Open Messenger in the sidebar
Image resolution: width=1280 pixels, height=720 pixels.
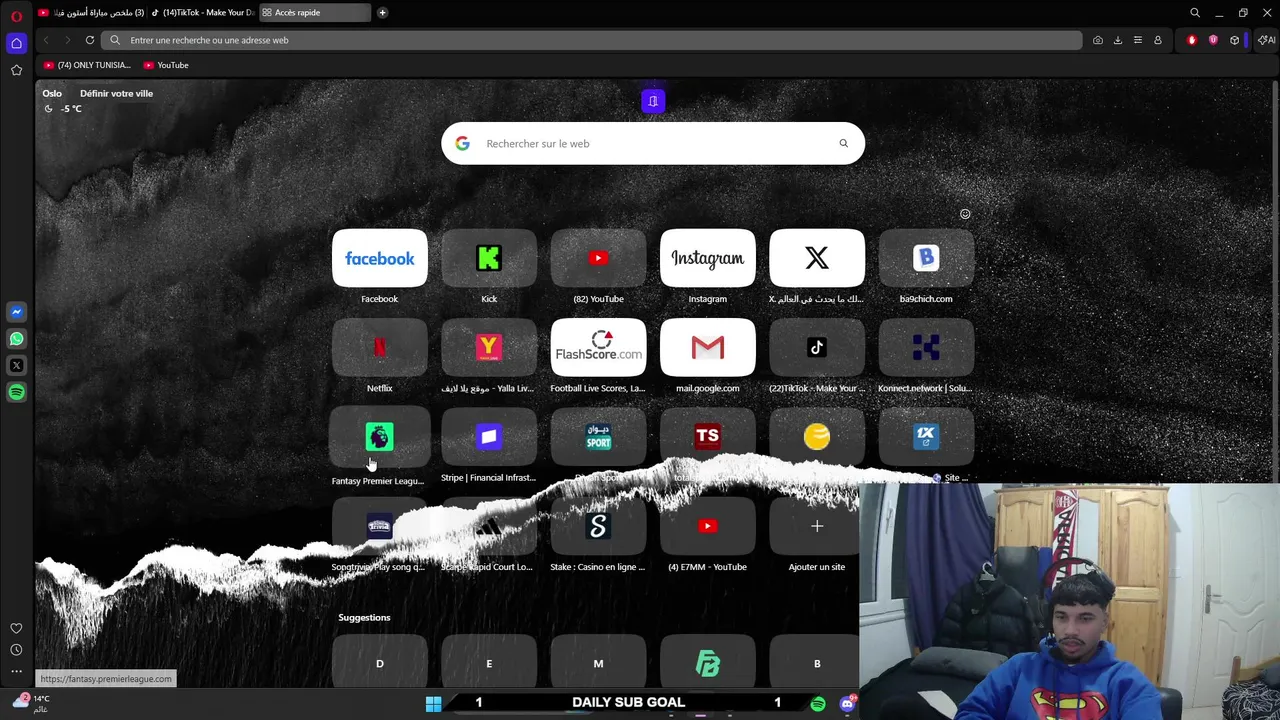click(x=16, y=312)
